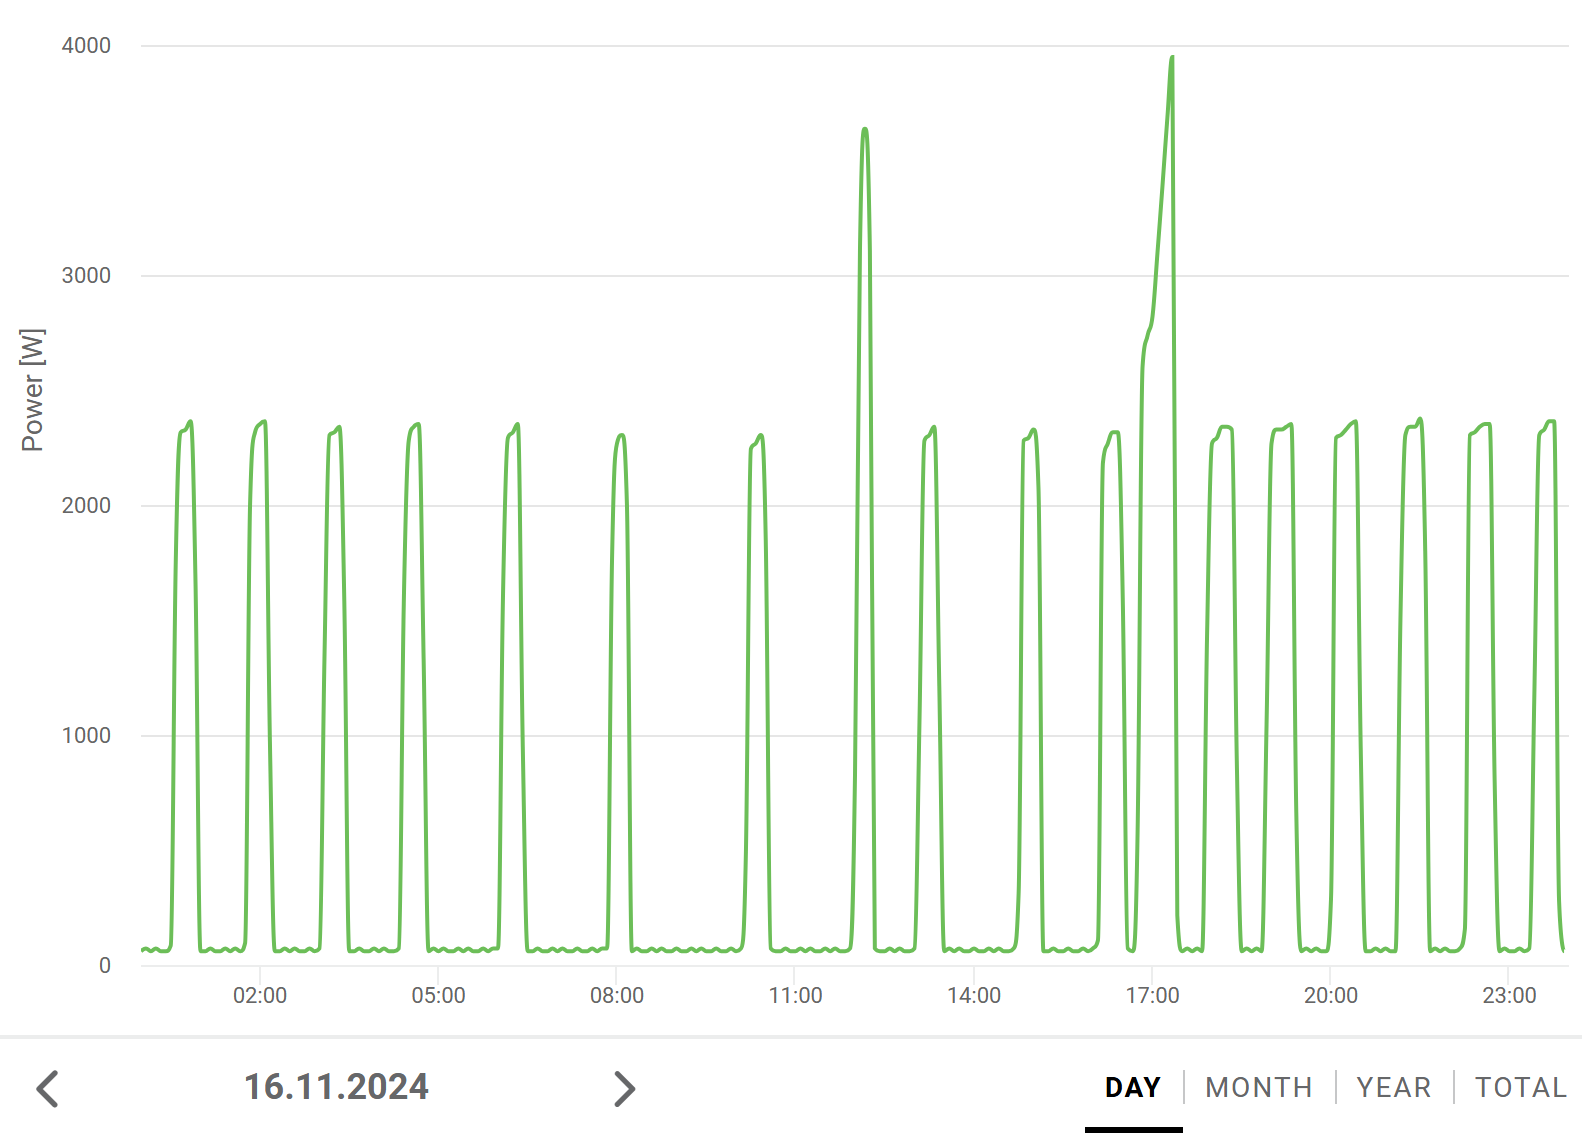Image resolution: width=1582 pixels, height=1133 pixels.
Task: Click the 4000 value on power axis
Action: (86, 45)
